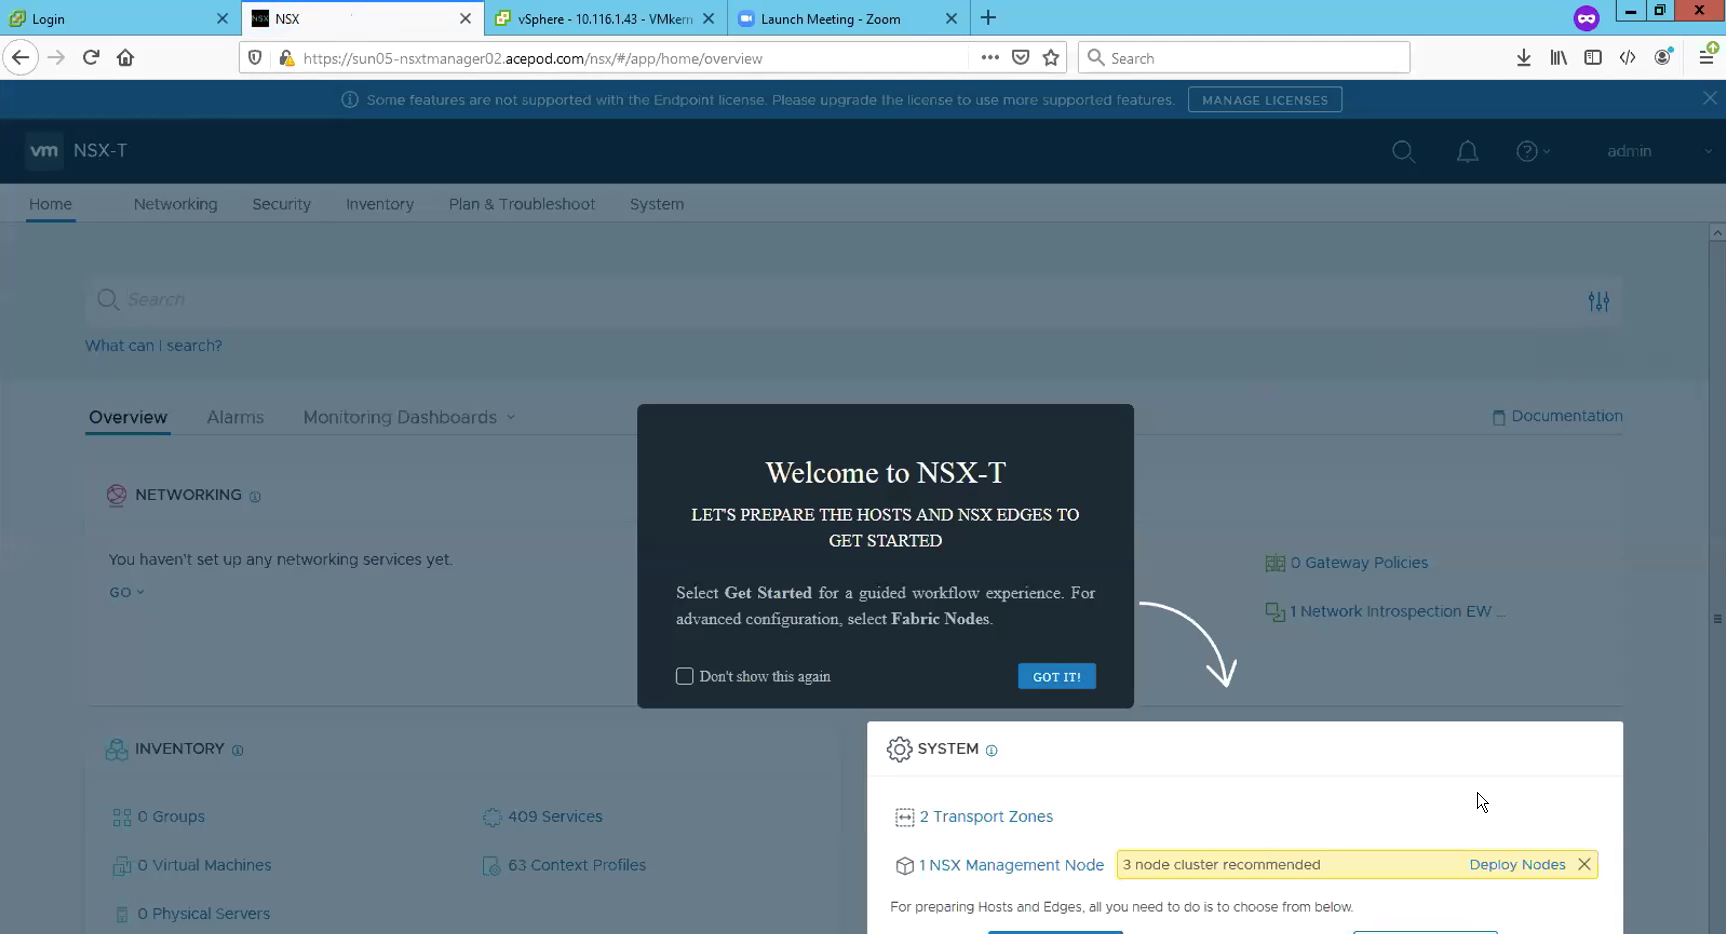
Task: Open NSX-T global search magnifier icon
Action: tap(1403, 151)
